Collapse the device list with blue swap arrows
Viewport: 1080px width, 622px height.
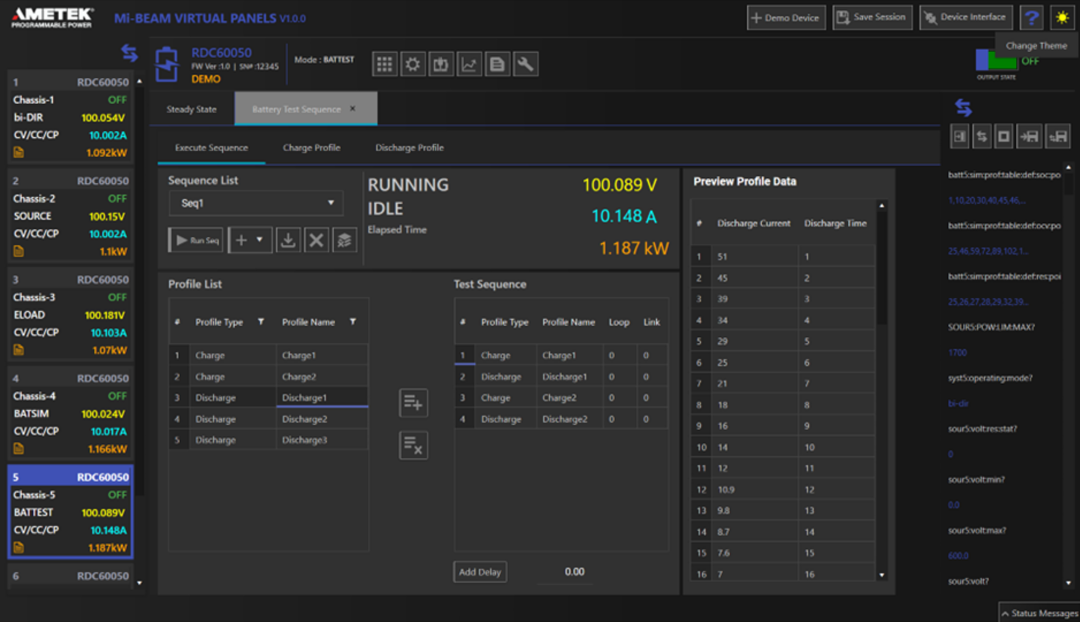(x=129, y=52)
